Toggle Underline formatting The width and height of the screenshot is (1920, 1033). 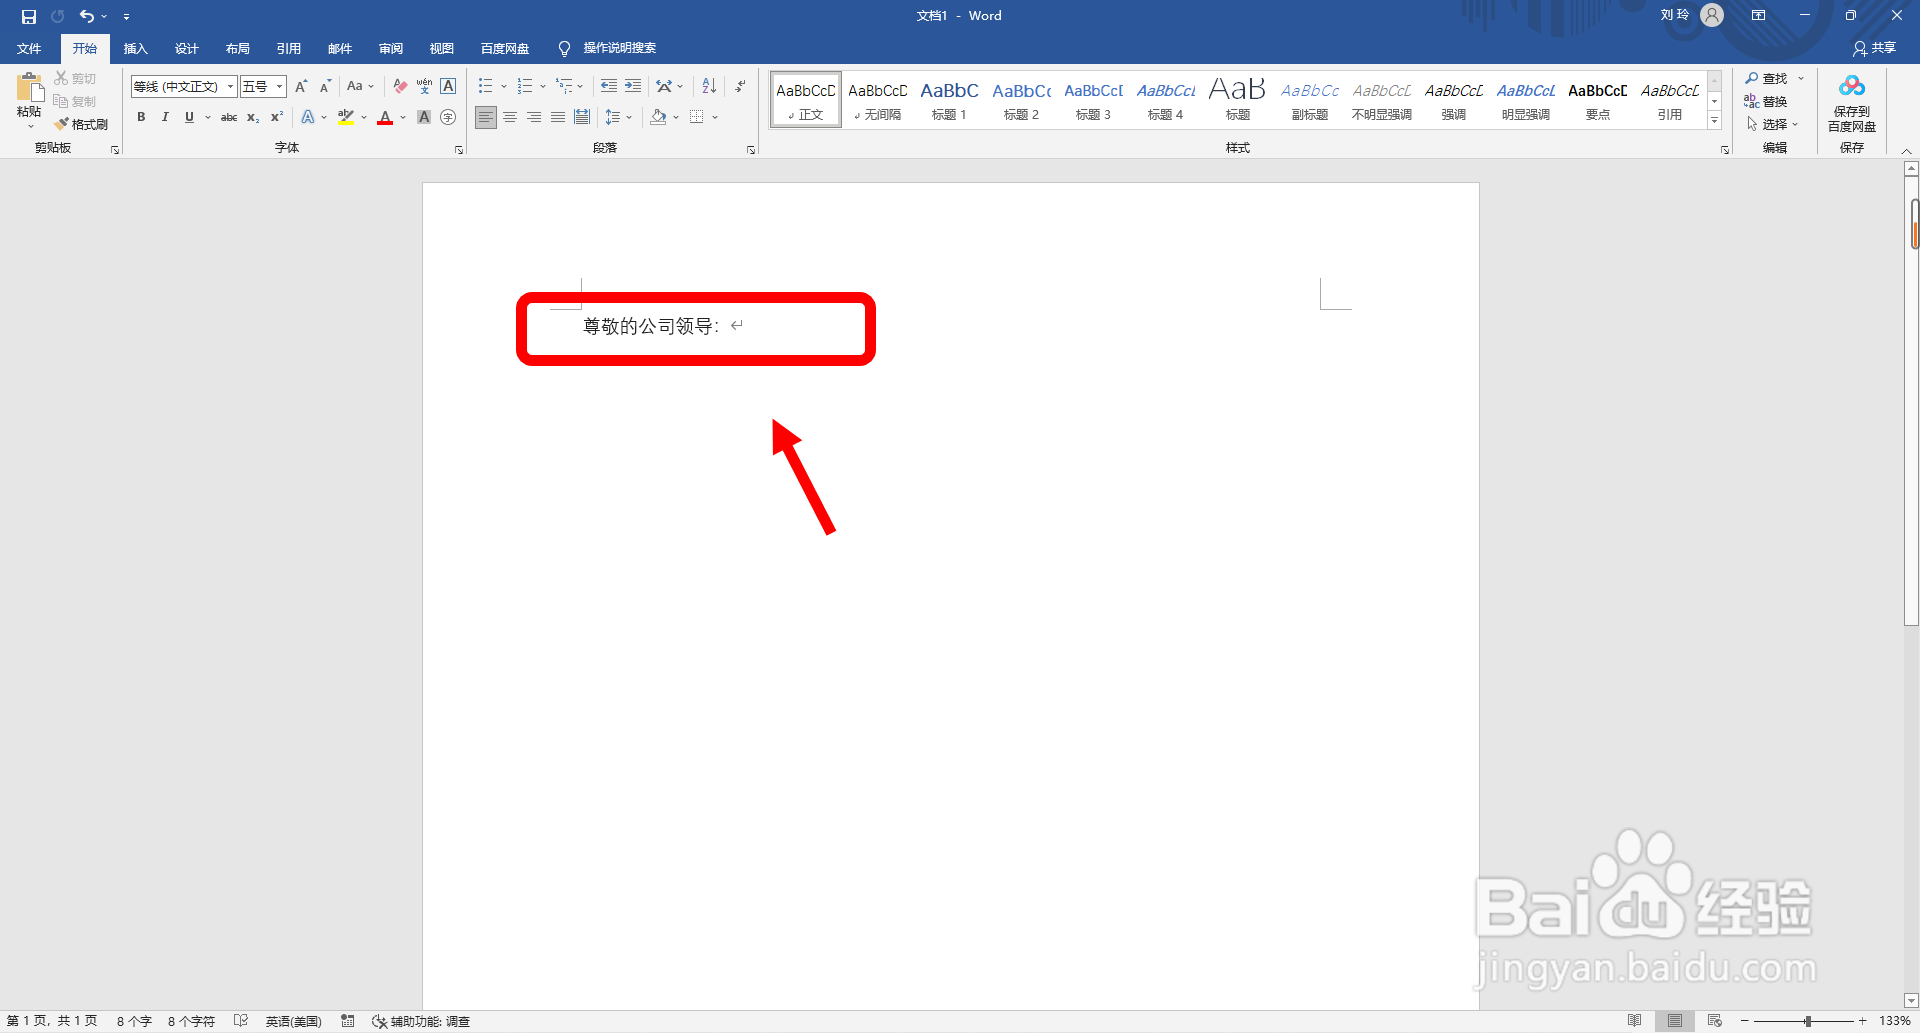click(189, 117)
